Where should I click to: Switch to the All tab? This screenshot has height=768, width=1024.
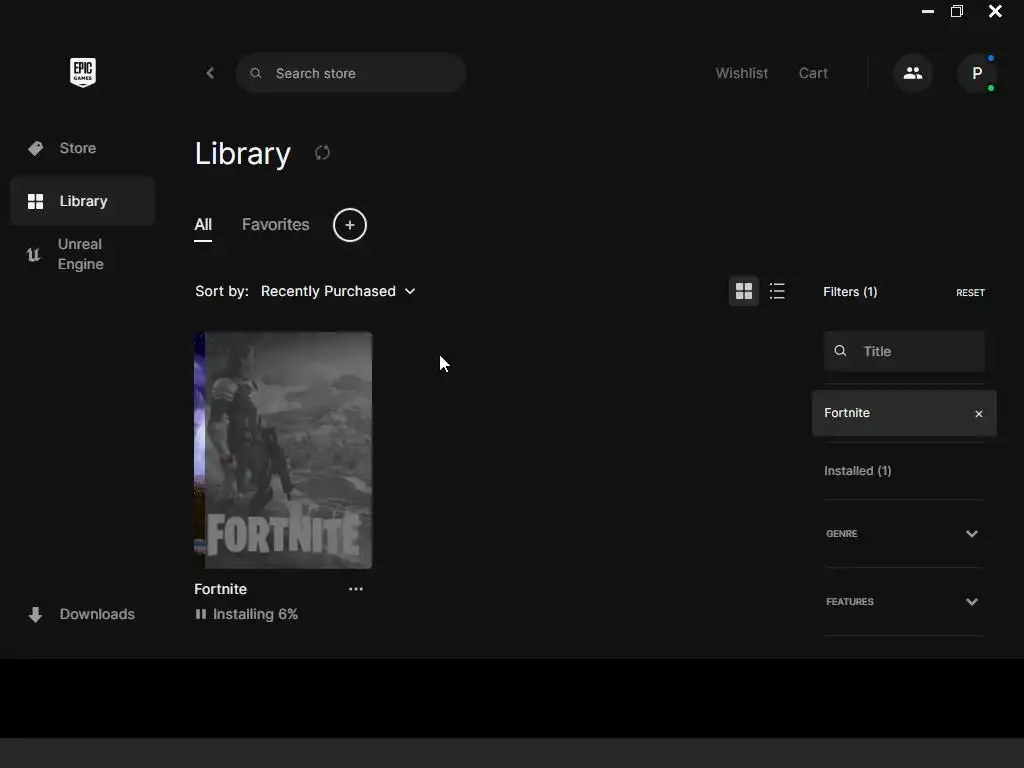click(x=203, y=225)
